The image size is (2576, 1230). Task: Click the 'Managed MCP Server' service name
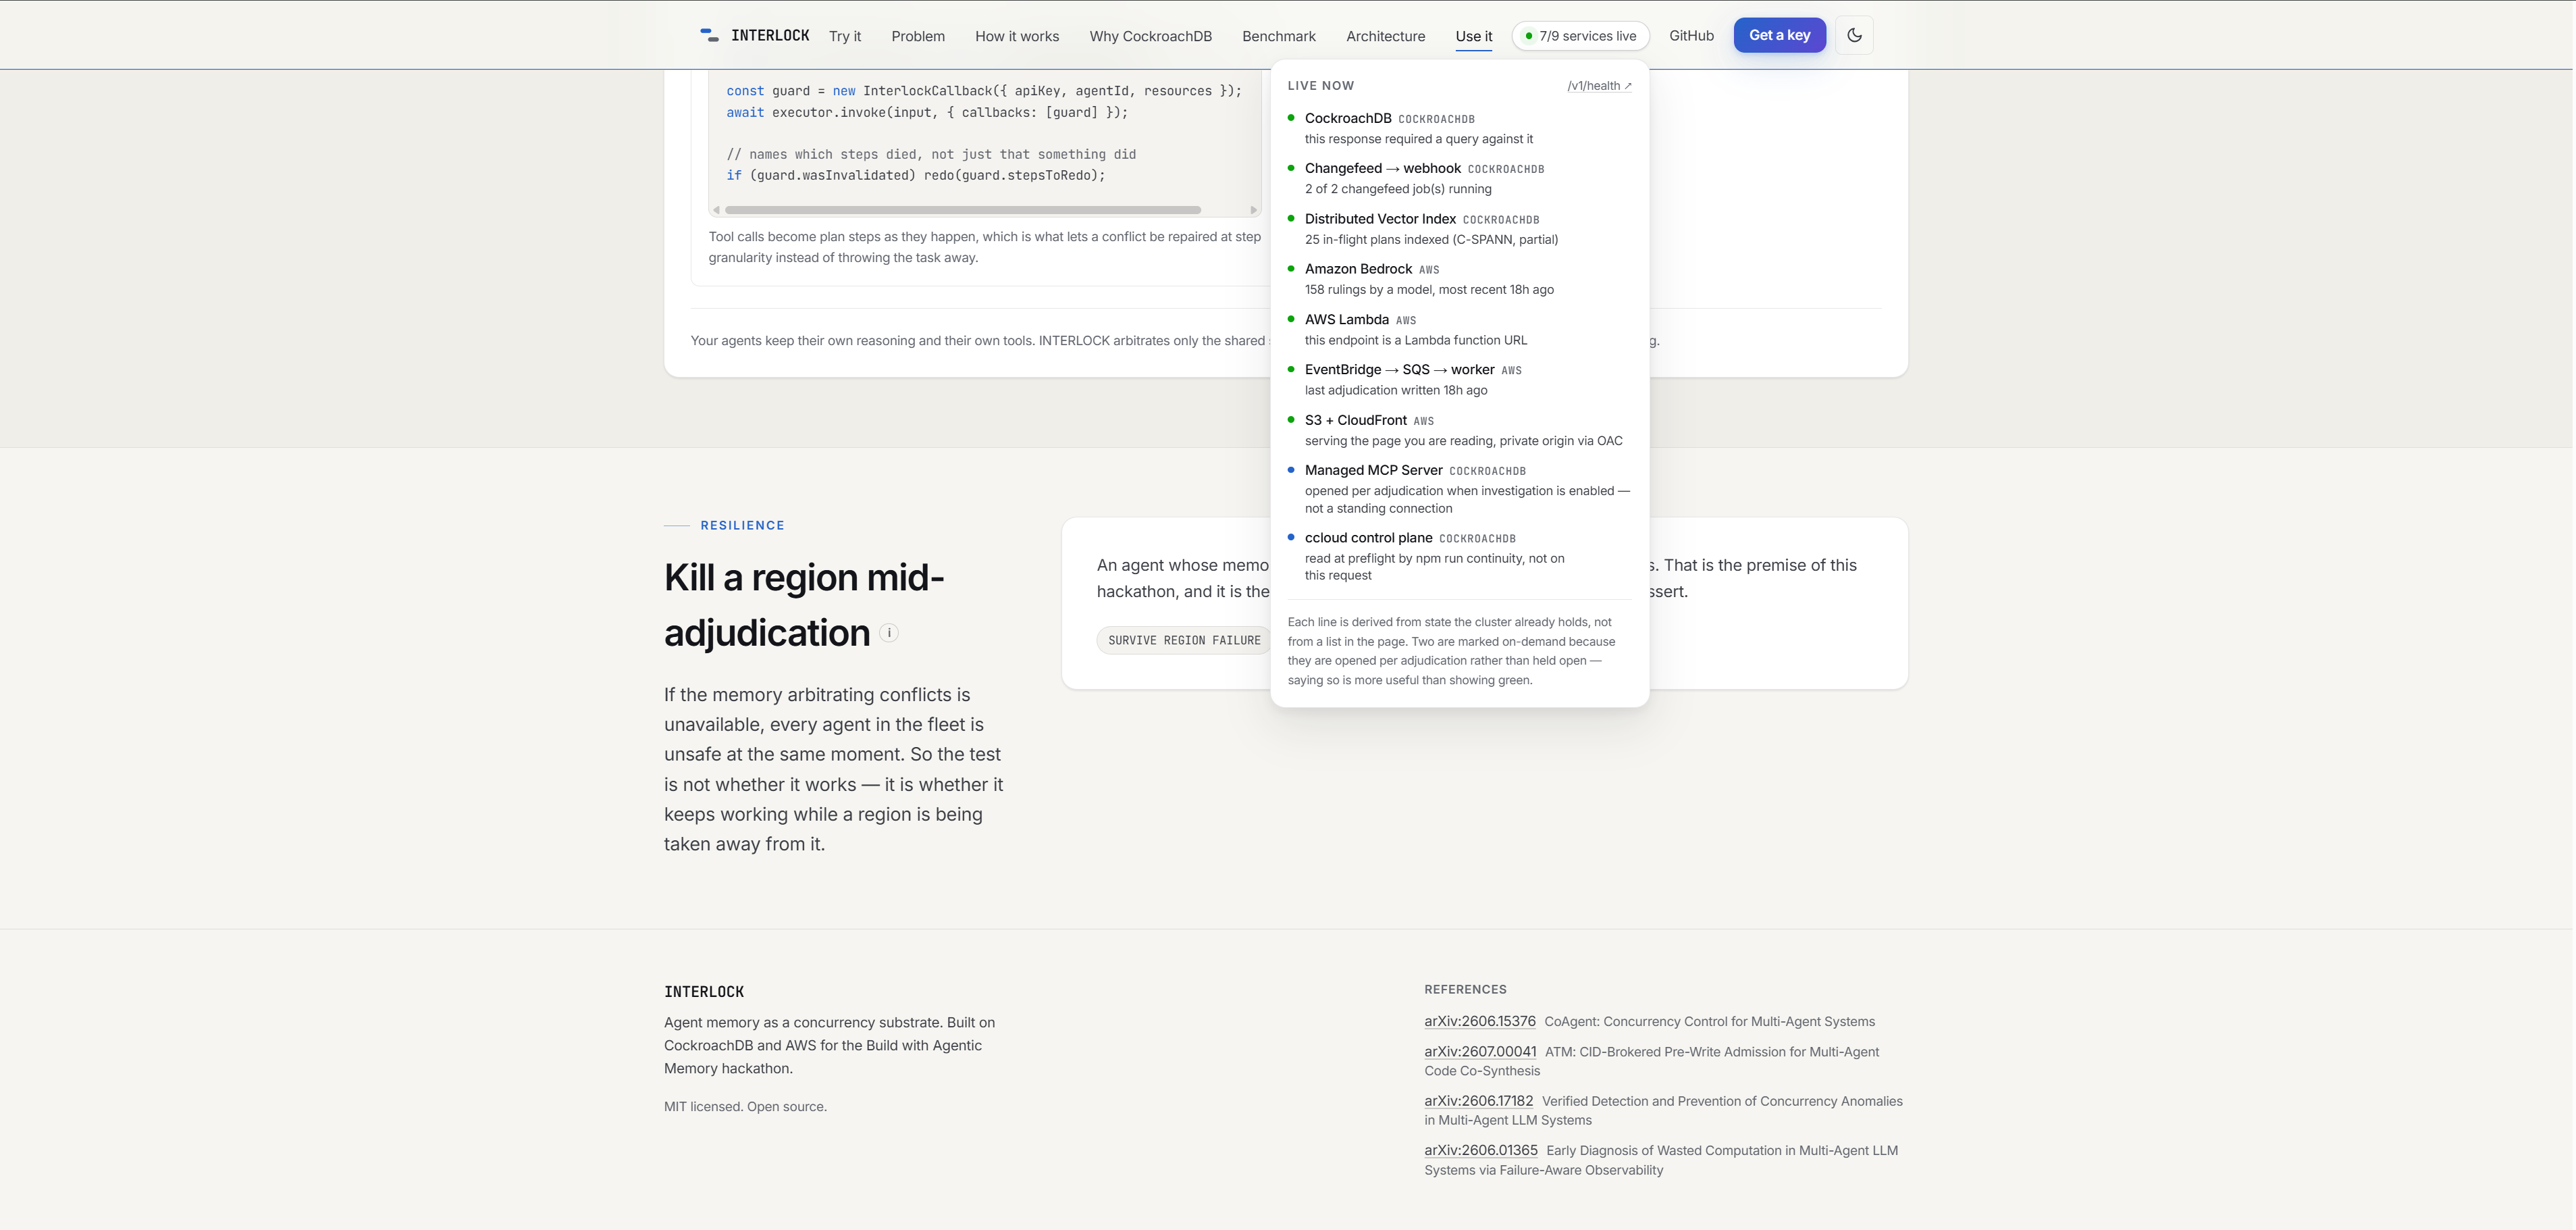1373,470
